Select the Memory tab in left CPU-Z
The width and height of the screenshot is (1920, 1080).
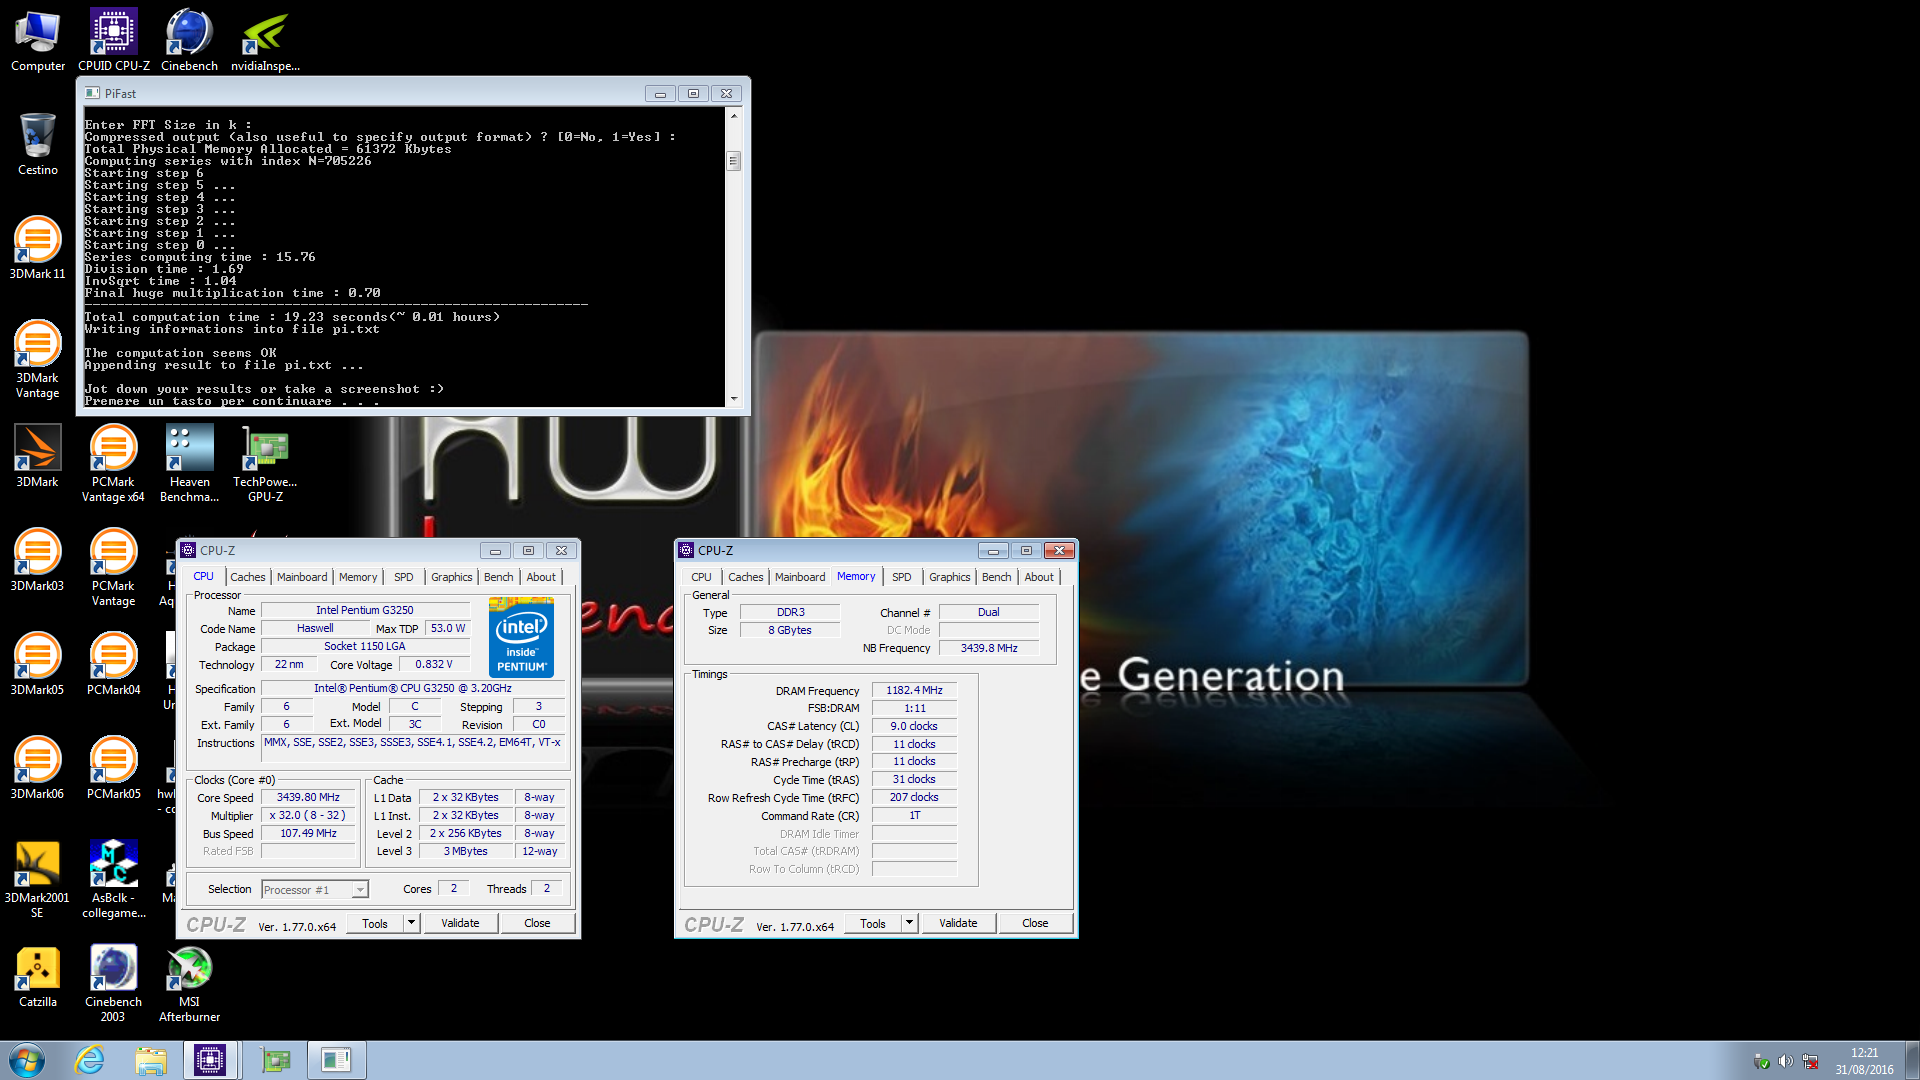coord(358,577)
